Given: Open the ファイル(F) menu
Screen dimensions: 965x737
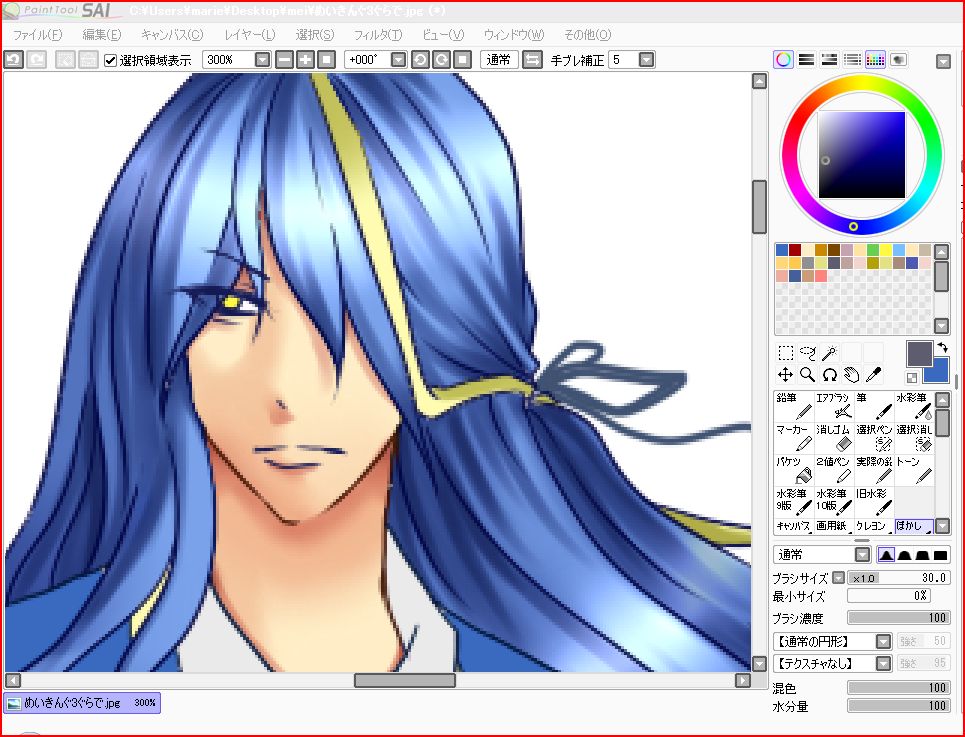Looking at the screenshot, I should tap(38, 35).
